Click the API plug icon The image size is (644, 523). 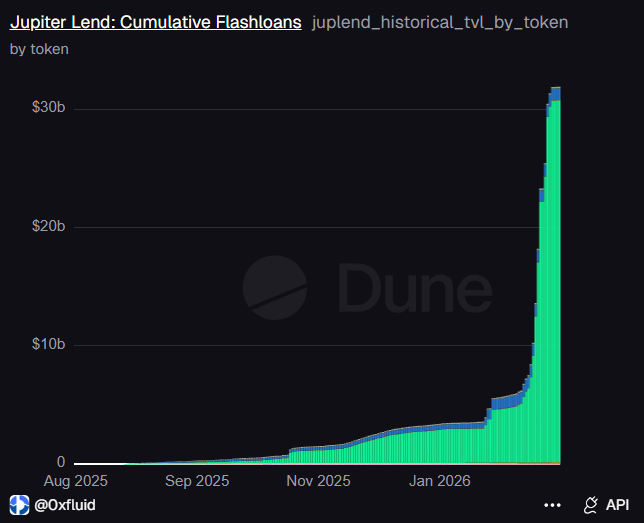591,505
